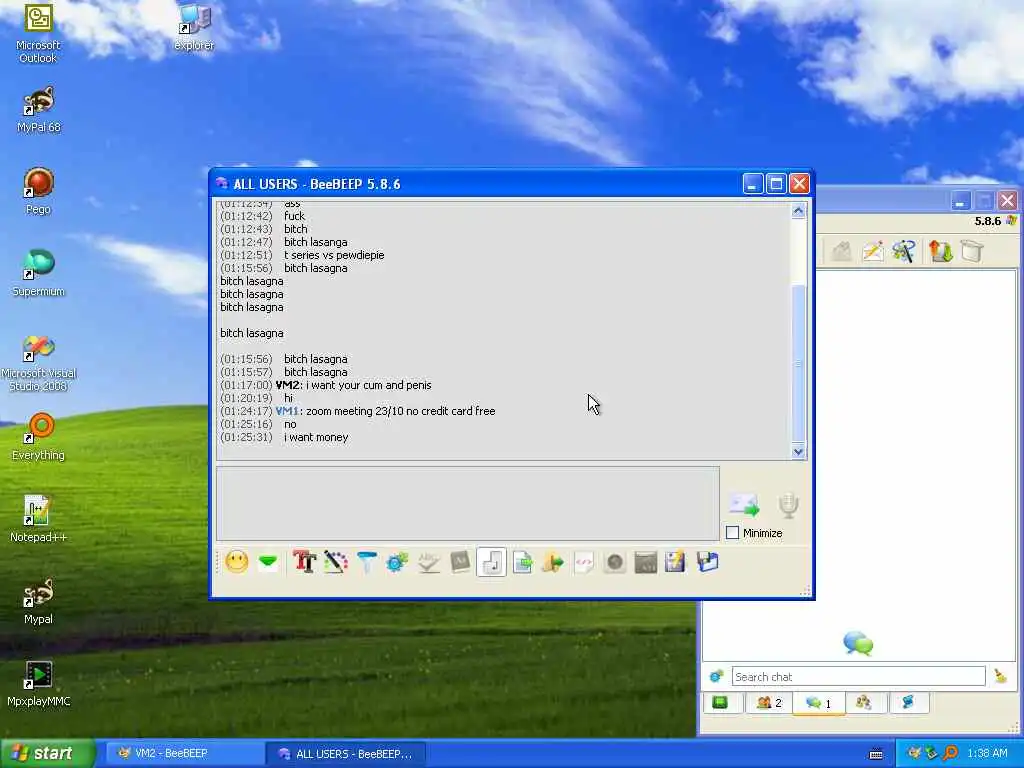This screenshot has width=1024, height=768.
Task: Click the grayed icon in VM2 toolbar
Action: tap(842, 251)
